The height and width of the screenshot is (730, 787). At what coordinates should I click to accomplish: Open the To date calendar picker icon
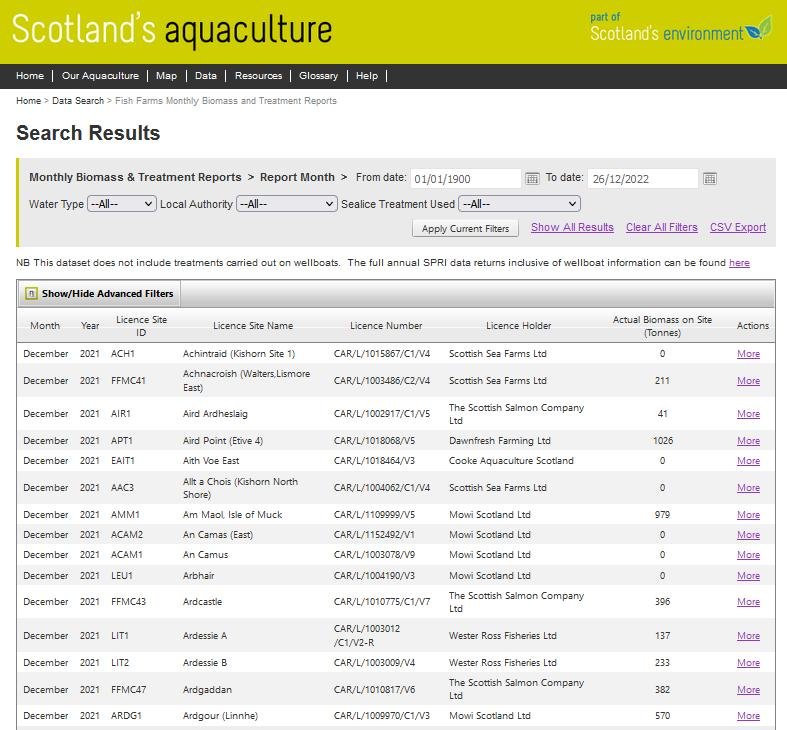709,179
